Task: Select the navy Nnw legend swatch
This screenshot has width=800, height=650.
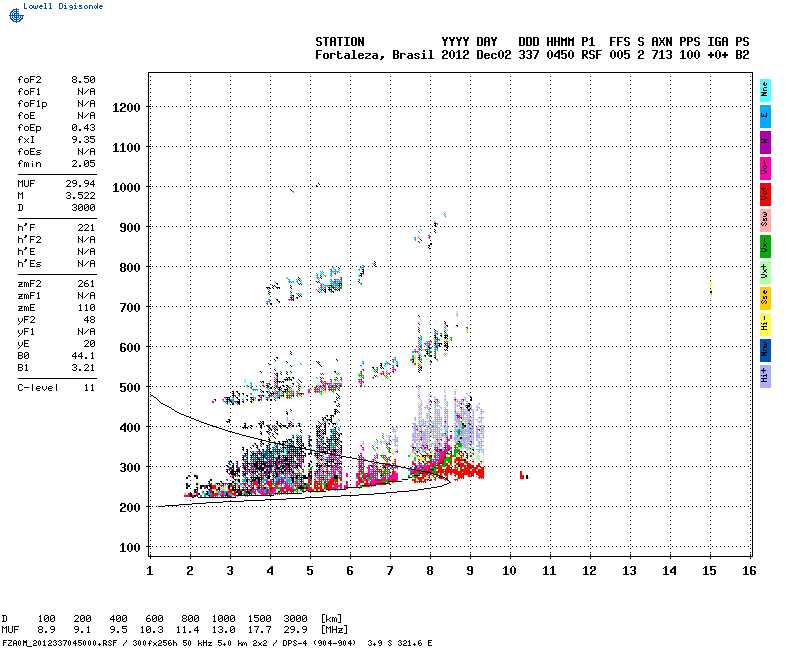Action: click(765, 351)
